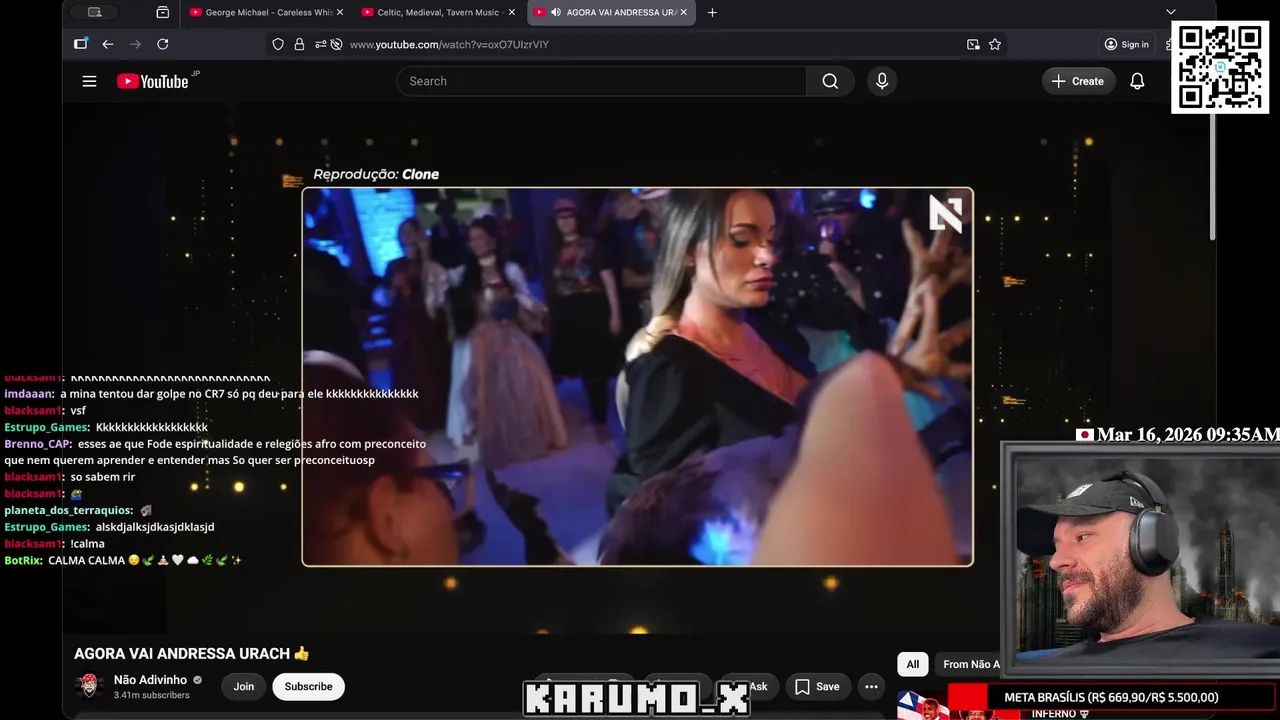Open a new browser tab
The image size is (1280, 720).
pos(712,12)
